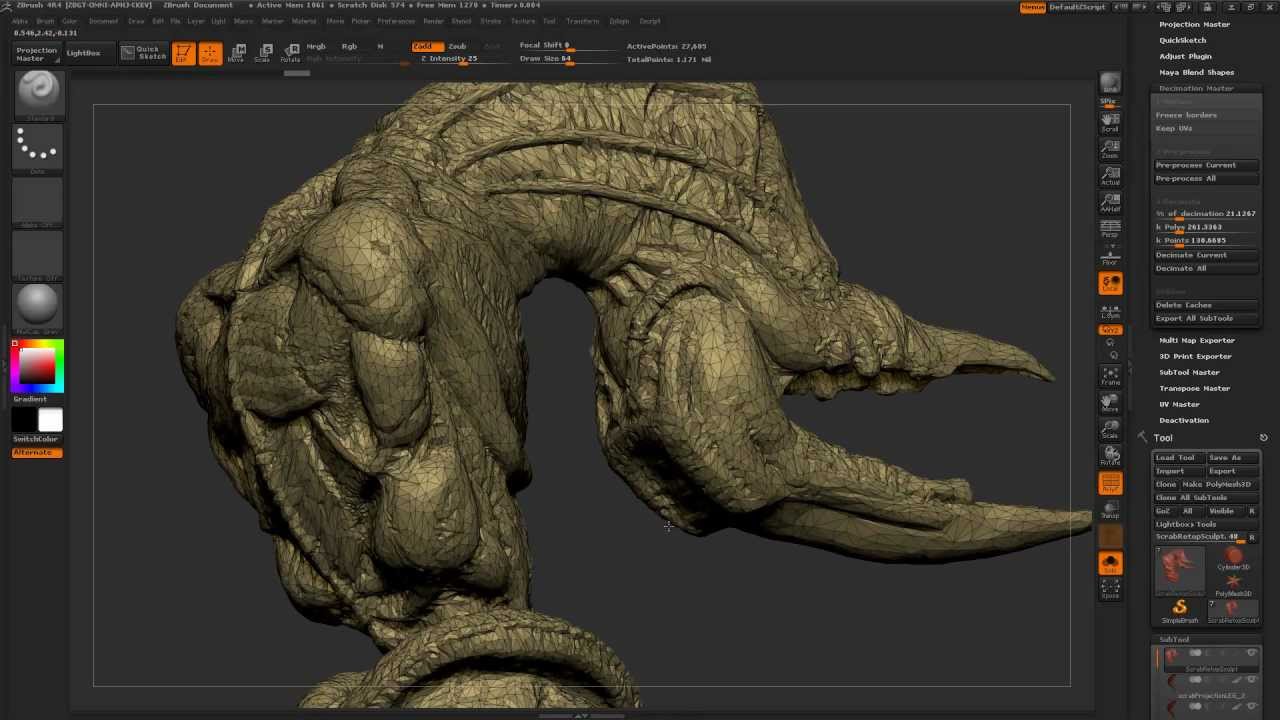Click Load Tool button
This screenshot has height=720, width=1280.
1179,457
